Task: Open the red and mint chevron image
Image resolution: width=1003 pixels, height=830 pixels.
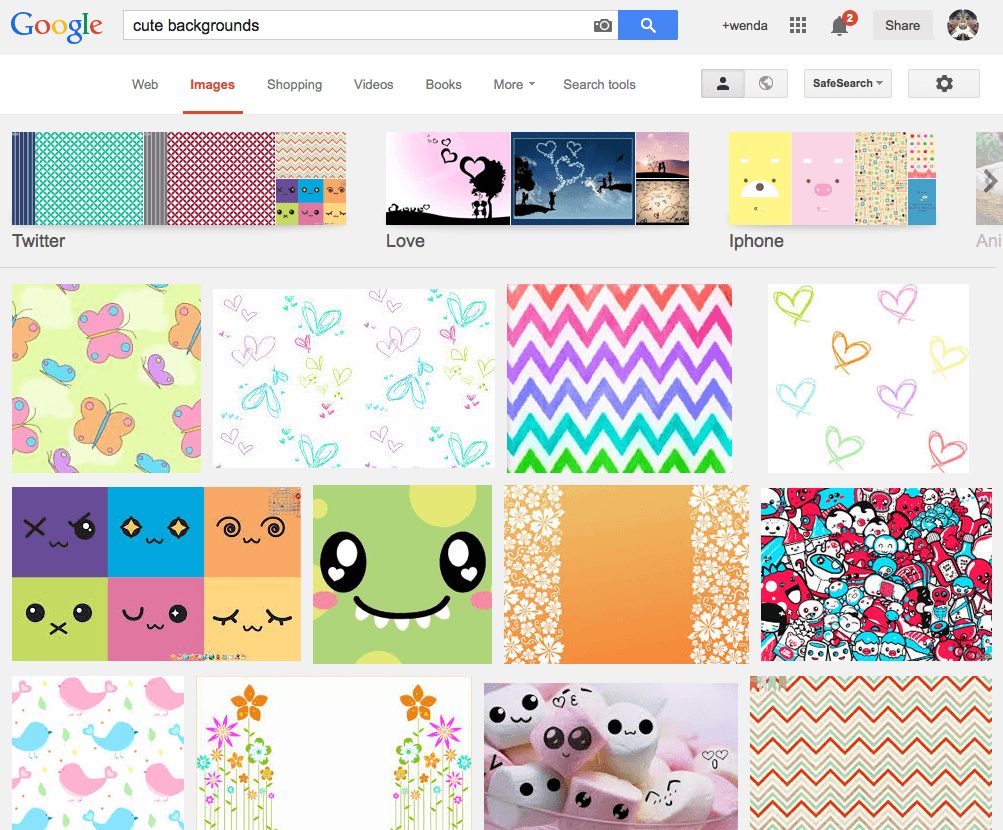Action: click(871, 753)
